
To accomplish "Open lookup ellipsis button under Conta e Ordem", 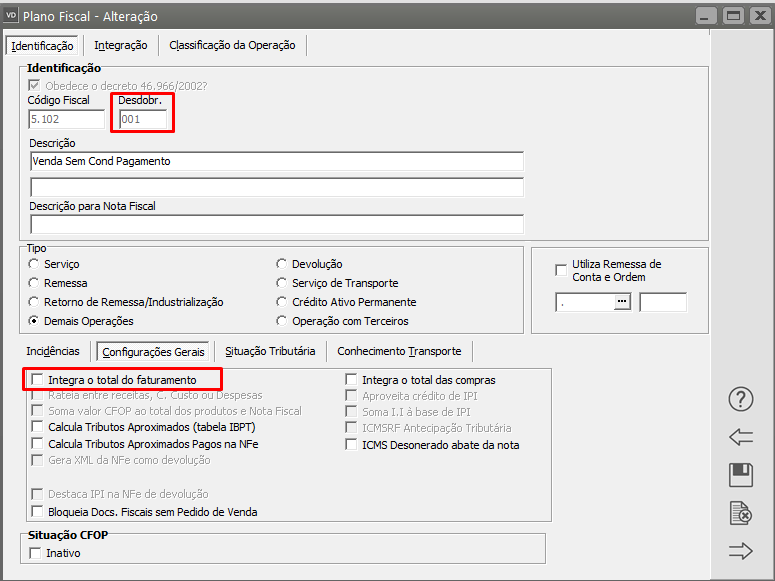I will (x=622, y=302).
